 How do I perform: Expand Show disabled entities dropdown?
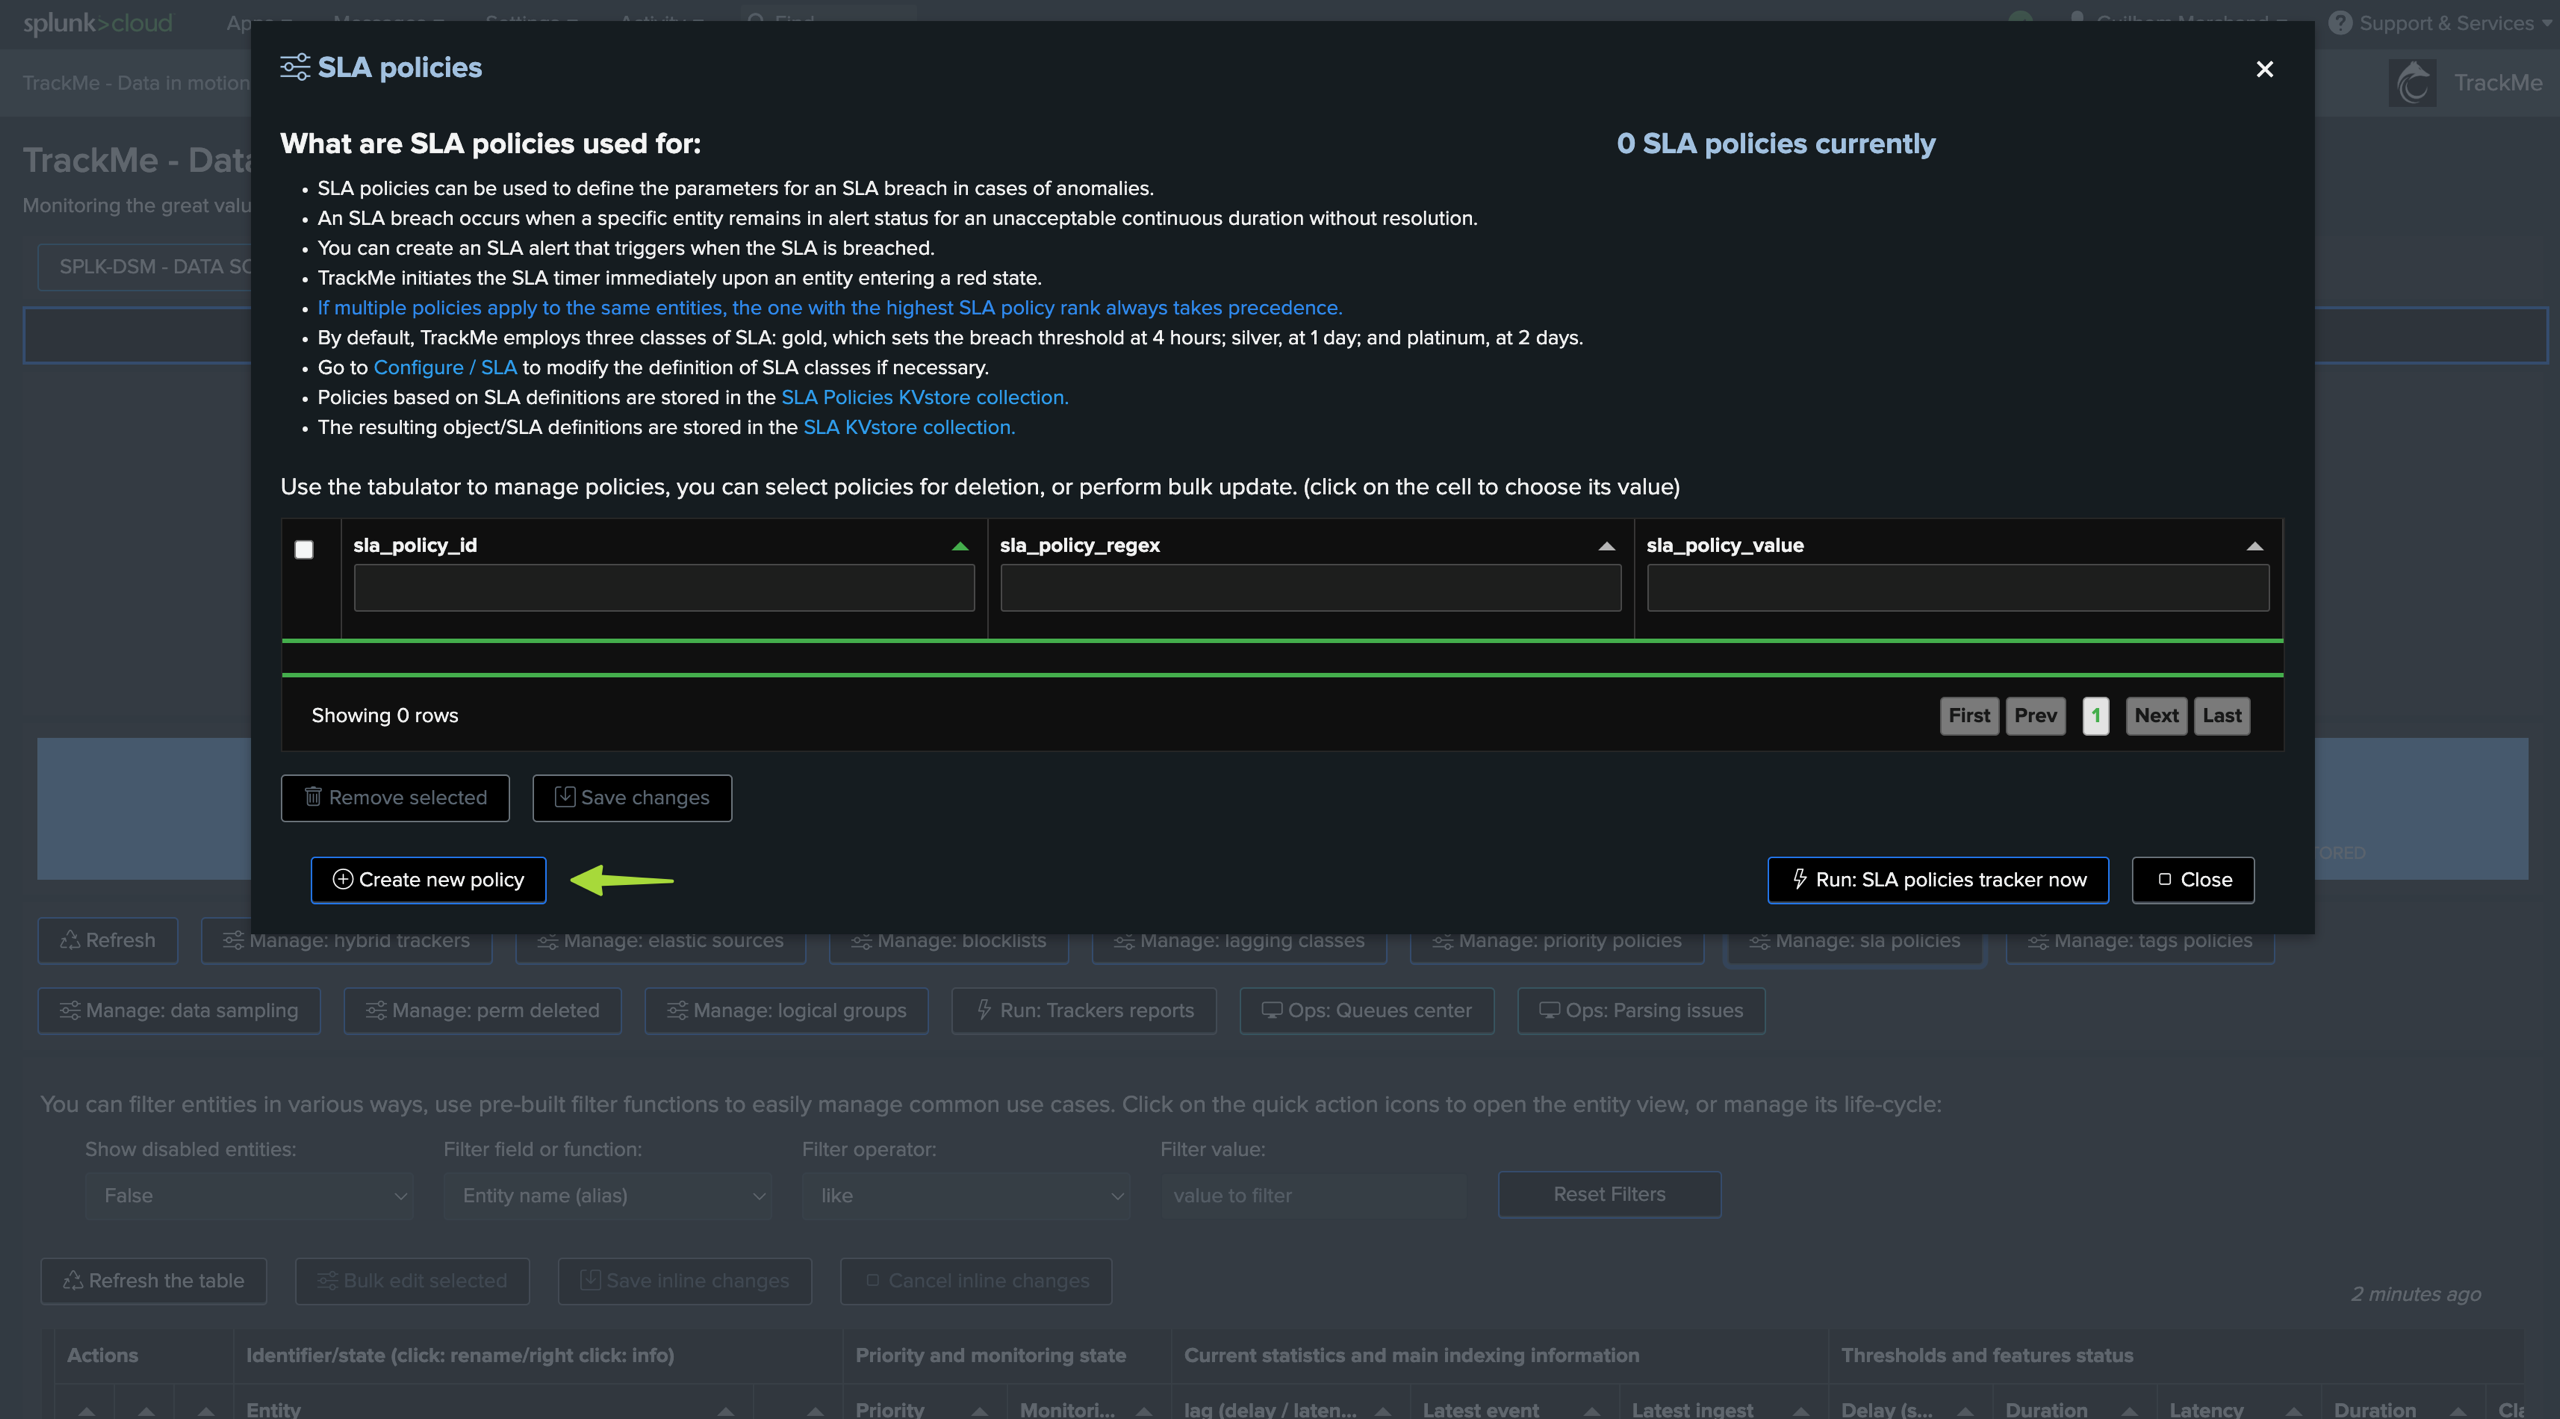pos(249,1196)
